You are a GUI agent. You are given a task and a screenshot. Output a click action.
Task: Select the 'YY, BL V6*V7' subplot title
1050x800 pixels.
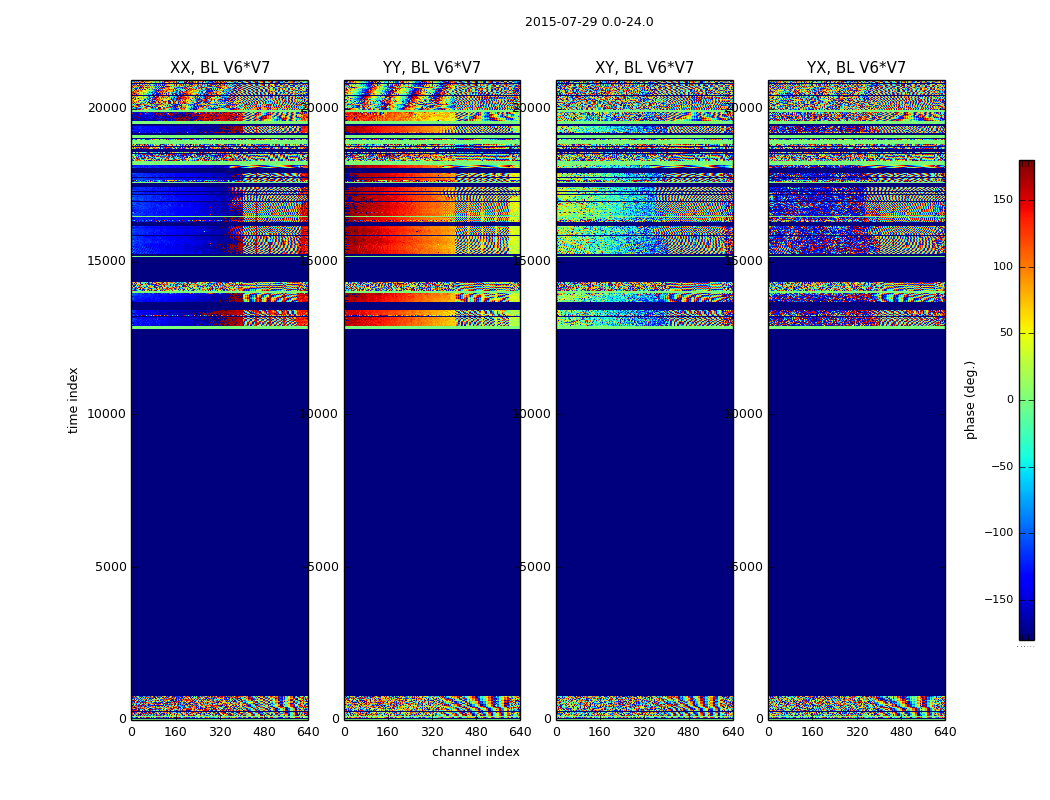(432, 68)
